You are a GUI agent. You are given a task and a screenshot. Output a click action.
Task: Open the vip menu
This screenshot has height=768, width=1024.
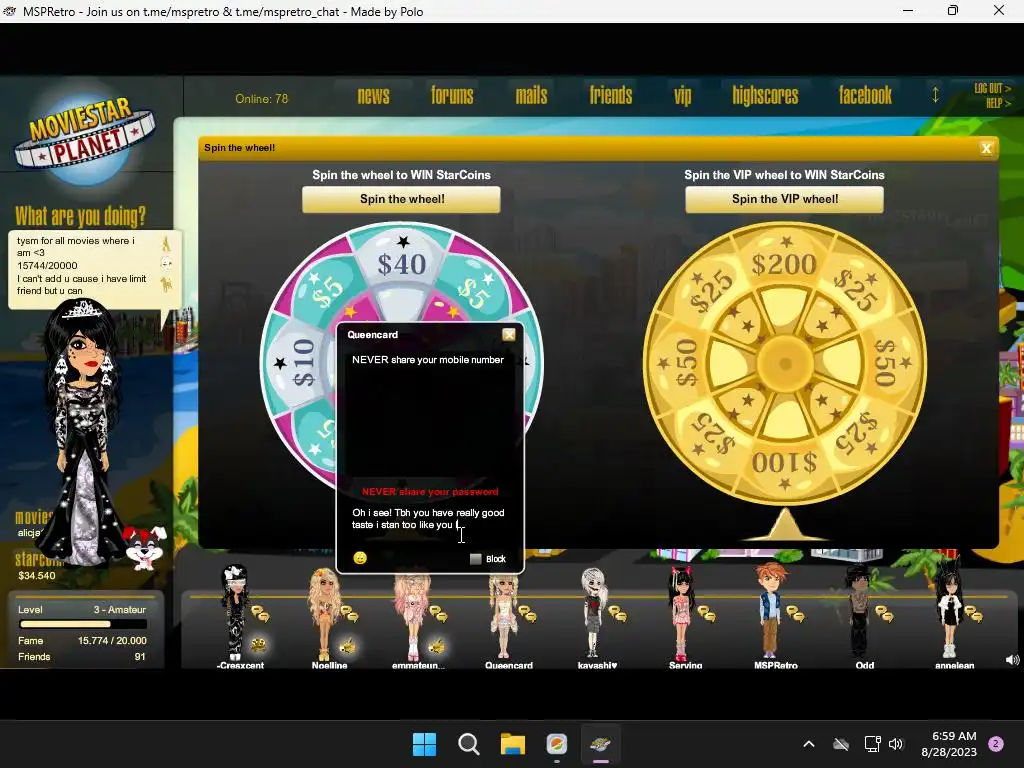(682, 97)
